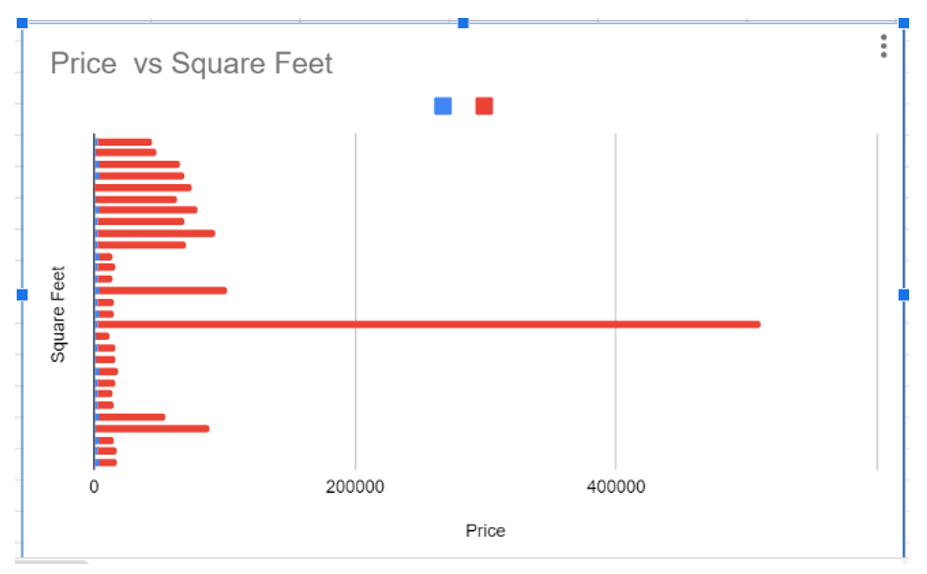927x574 pixels.
Task: Click the red legend swatch
Action: 484,106
